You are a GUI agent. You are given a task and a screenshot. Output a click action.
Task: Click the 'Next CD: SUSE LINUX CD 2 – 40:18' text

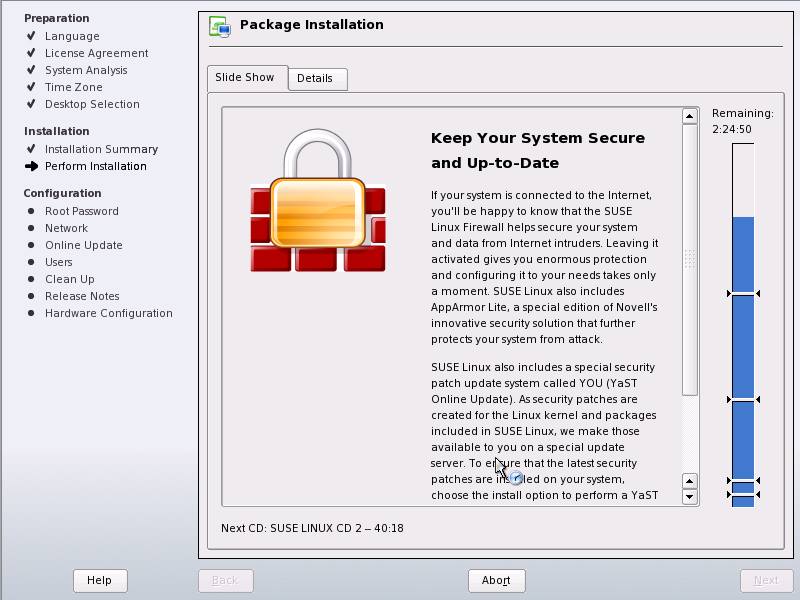click(x=312, y=528)
